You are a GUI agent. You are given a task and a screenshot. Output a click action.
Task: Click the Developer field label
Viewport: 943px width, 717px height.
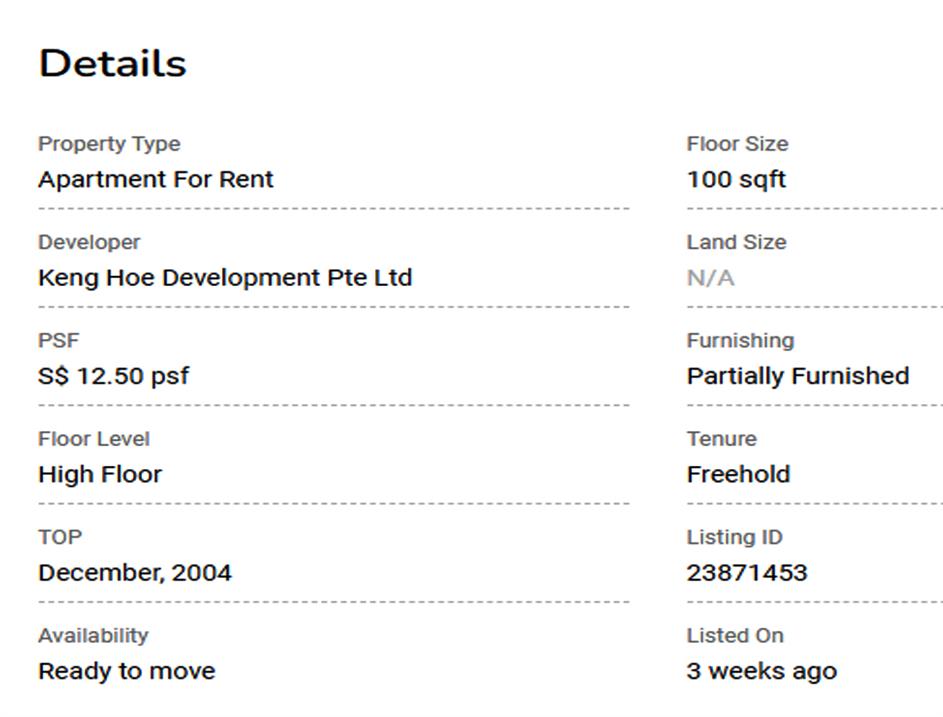click(x=89, y=242)
